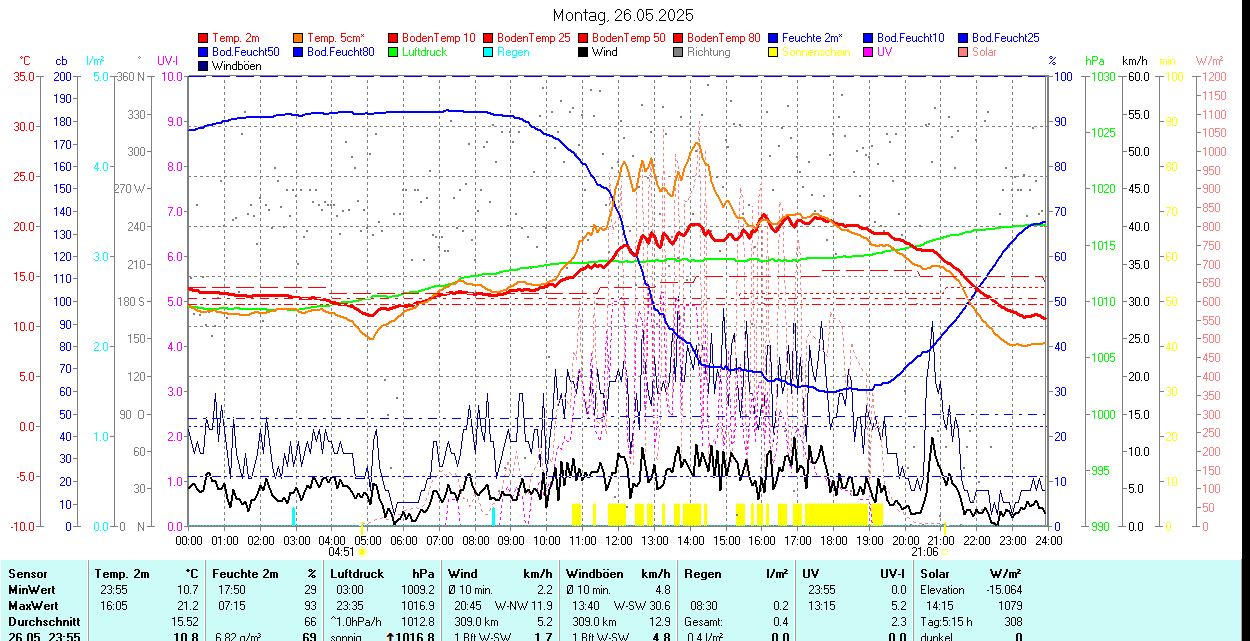Click the green Luftdruck legend swatch
The width and height of the screenshot is (1250, 641).
[393, 52]
